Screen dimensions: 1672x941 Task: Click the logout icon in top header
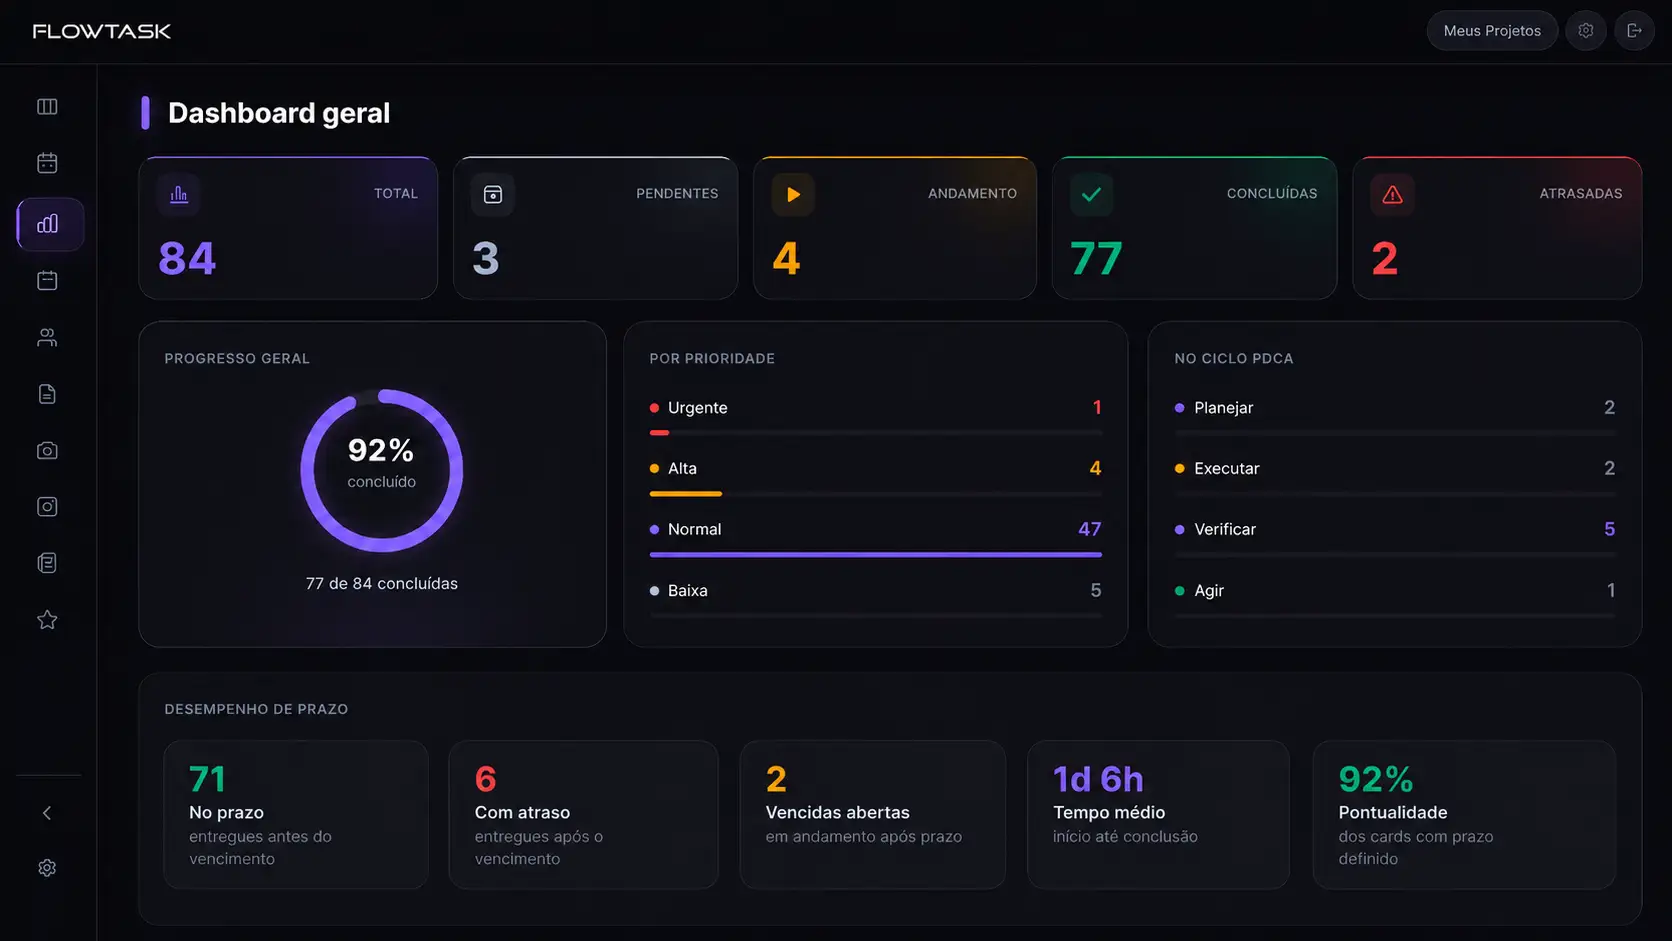pyautogui.click(x=1635, y=31)
